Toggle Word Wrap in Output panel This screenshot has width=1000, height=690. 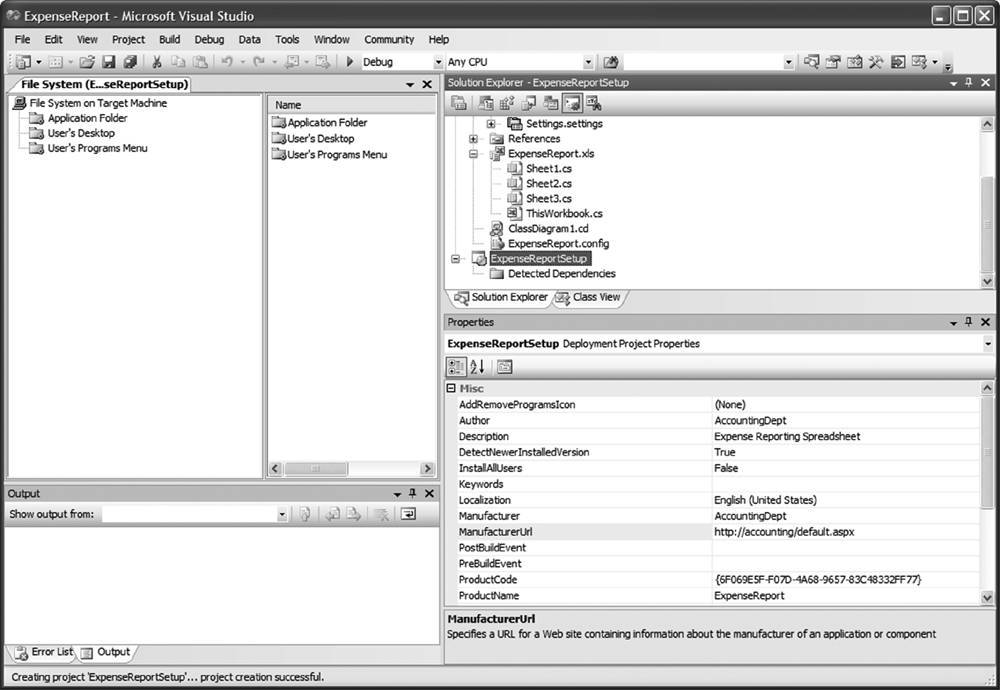(408, 514)
